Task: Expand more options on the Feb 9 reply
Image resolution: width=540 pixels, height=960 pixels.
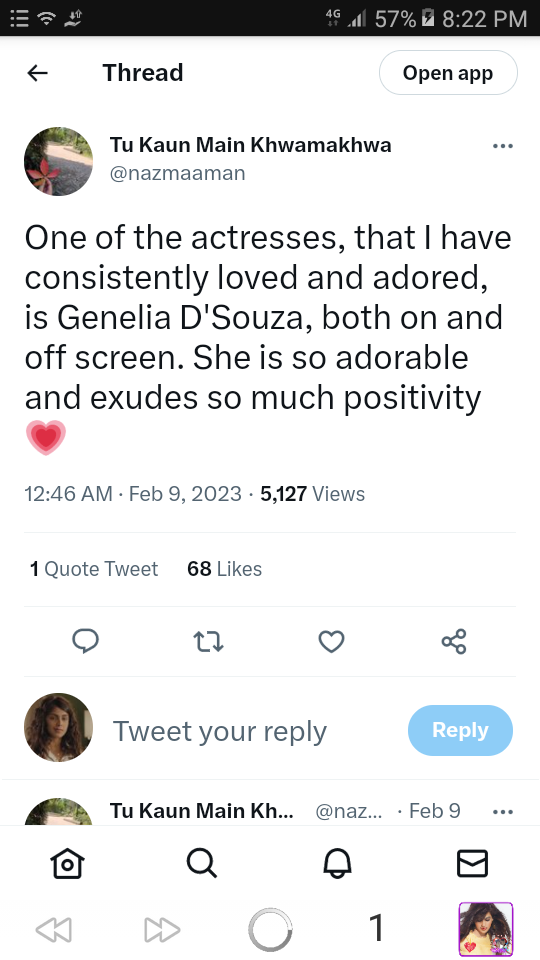Action: tap(503, 812)
